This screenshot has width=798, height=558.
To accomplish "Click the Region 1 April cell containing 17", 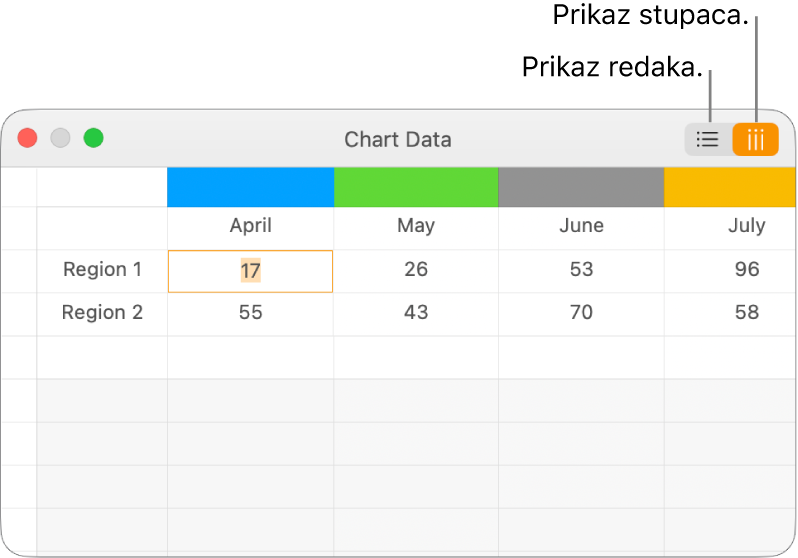I will (x=250, y=270).
